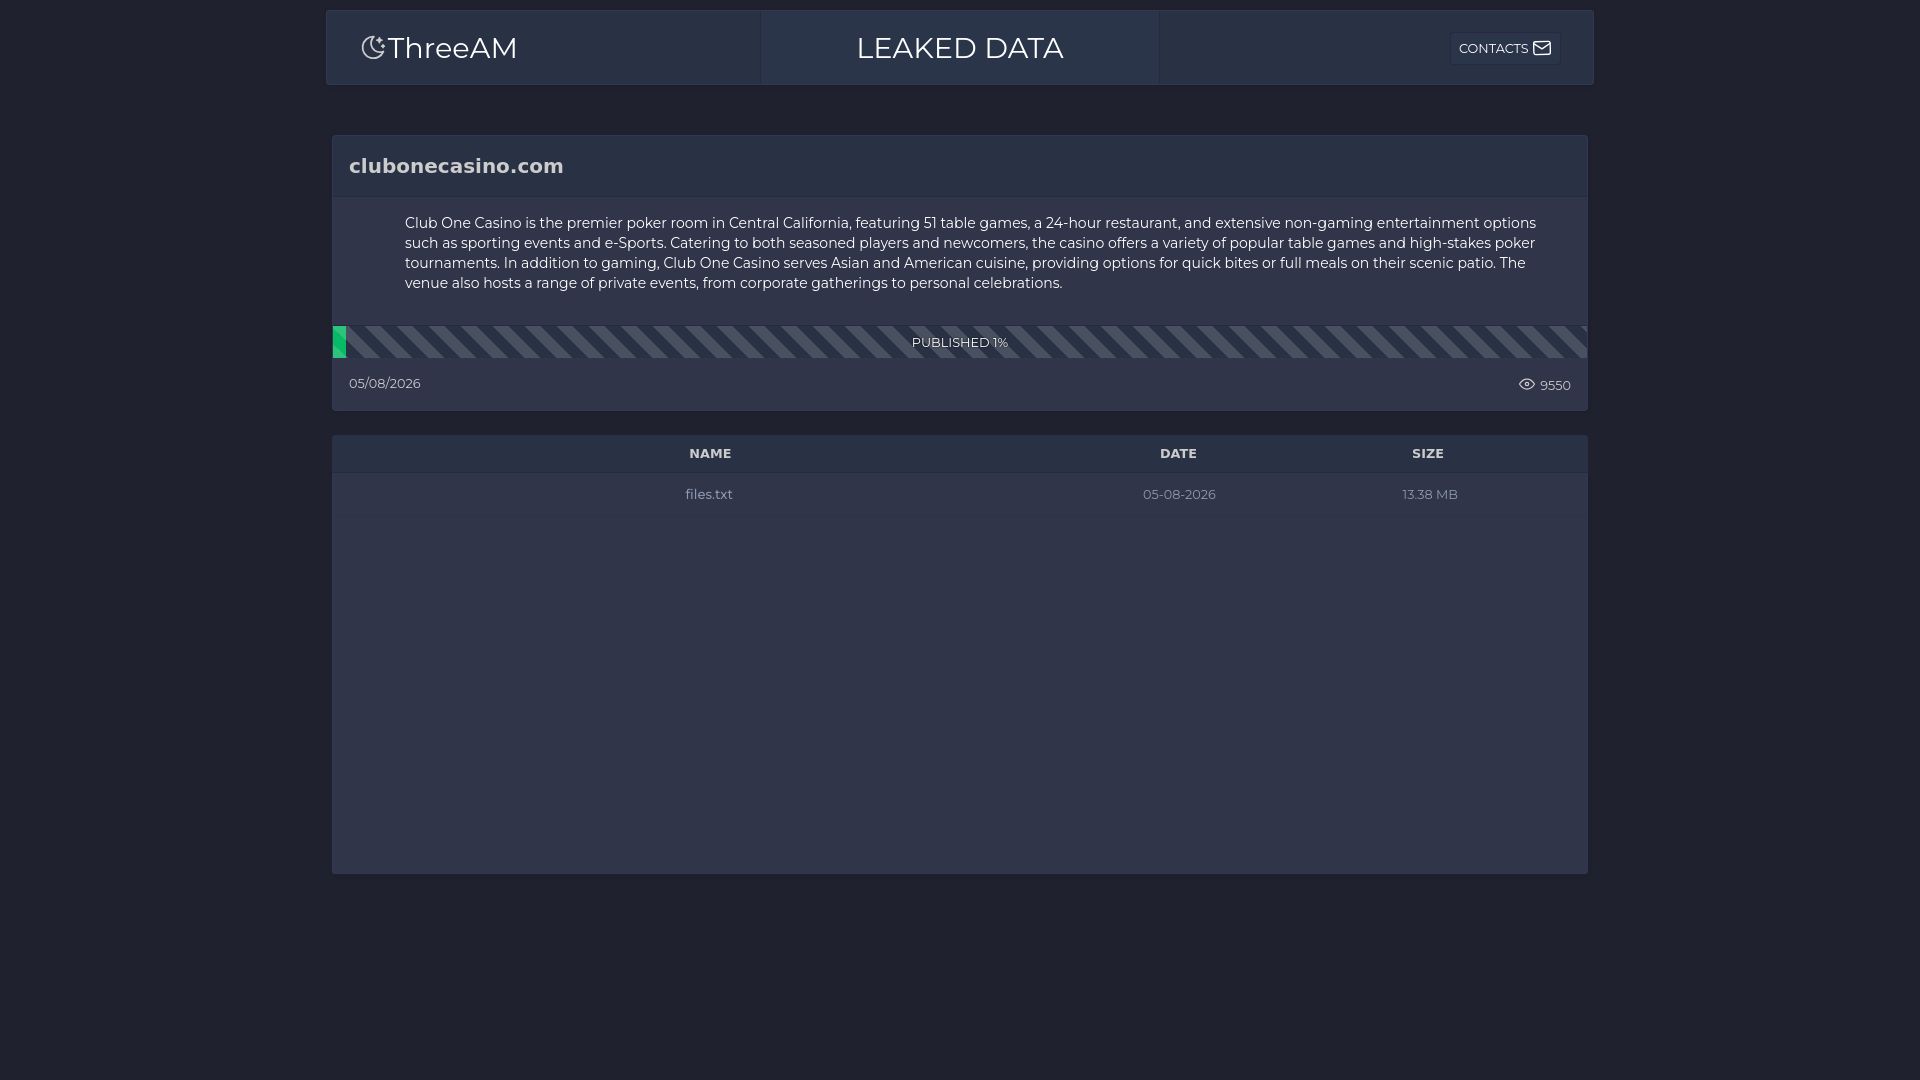Click the file date 05-08-2026
The image size is (1920, 1080).
(x=1179, y=495)
